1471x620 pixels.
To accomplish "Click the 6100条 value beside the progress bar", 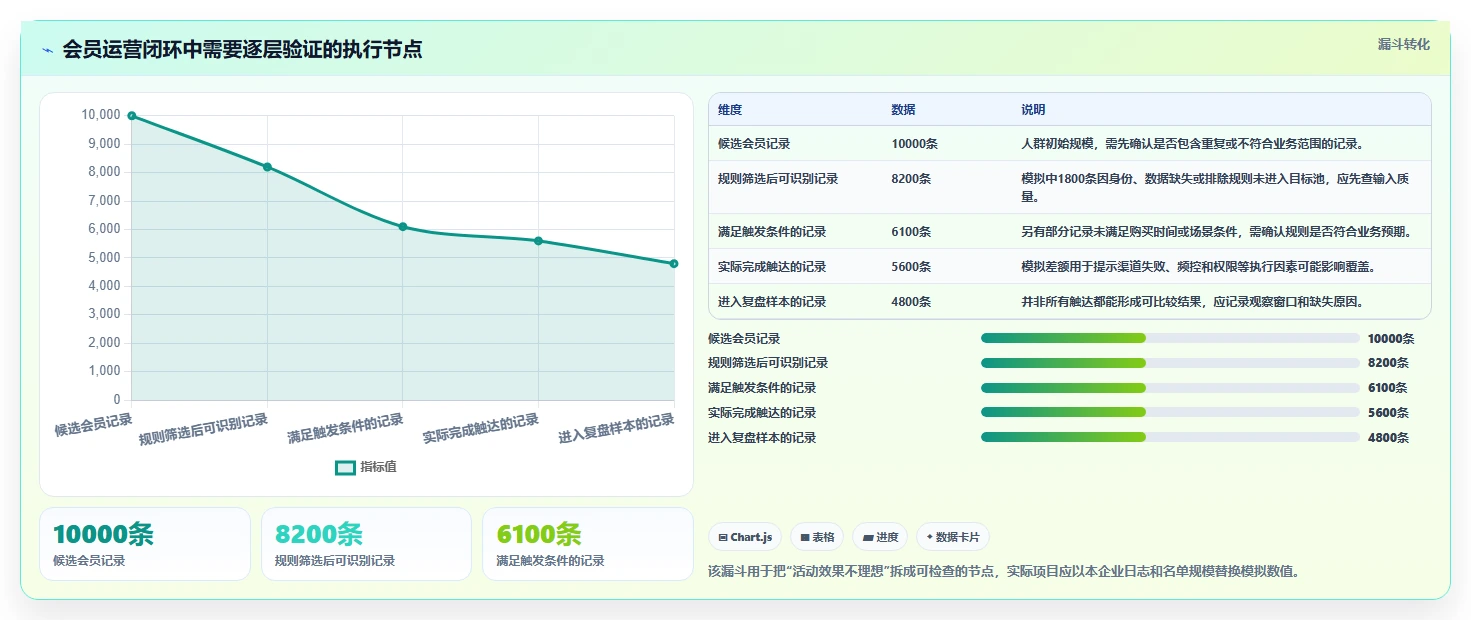I will point(1388,388).
